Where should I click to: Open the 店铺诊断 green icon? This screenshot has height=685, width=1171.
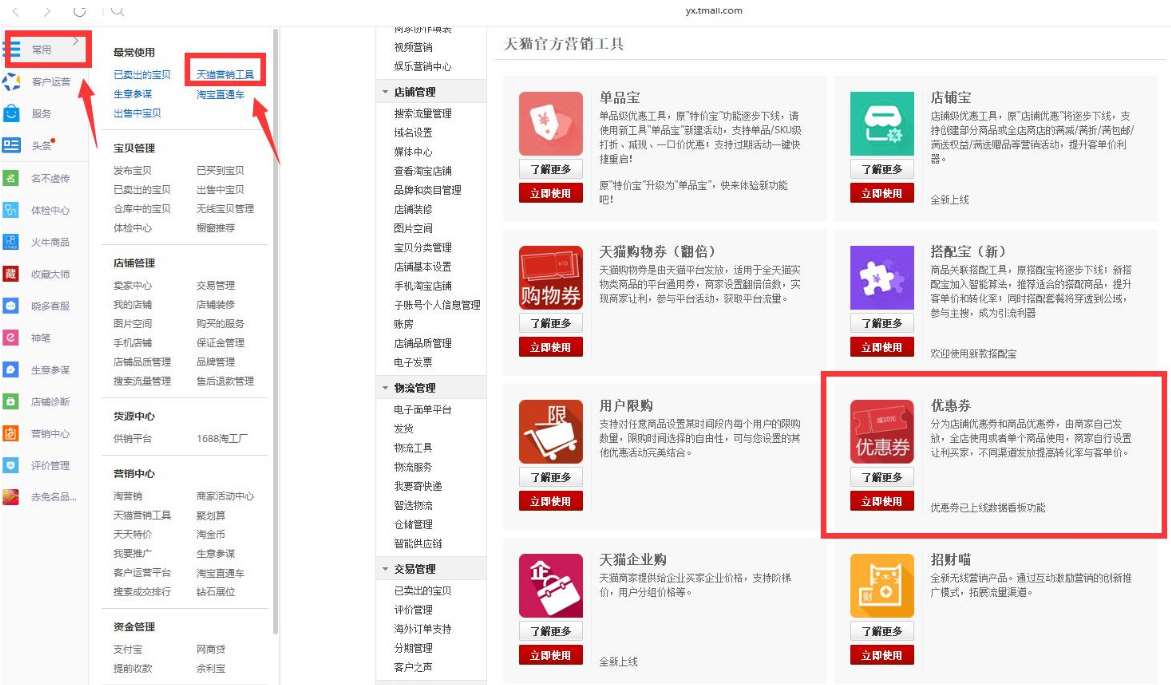10,401
